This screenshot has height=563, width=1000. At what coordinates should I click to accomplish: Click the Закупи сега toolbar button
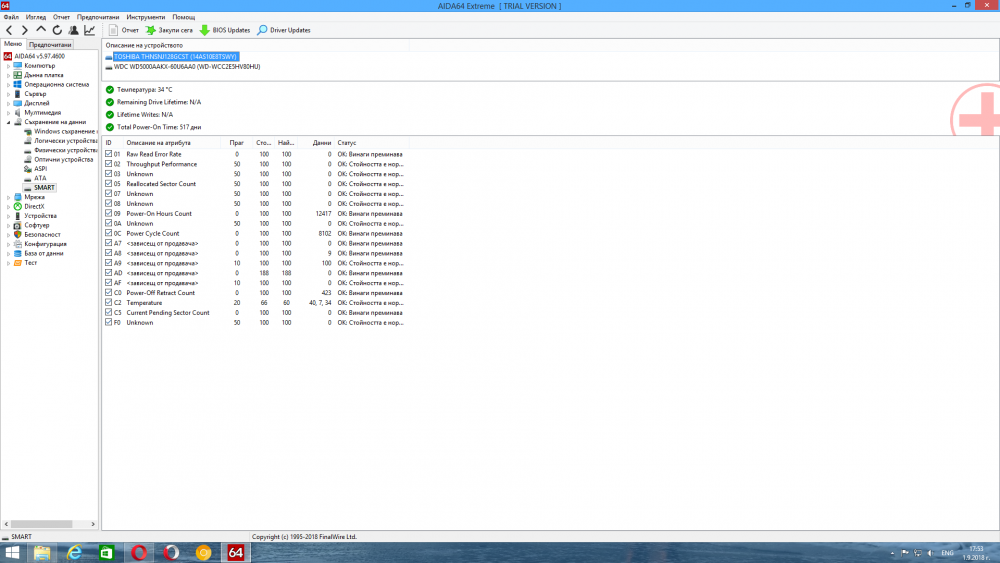tap(169, 30)
